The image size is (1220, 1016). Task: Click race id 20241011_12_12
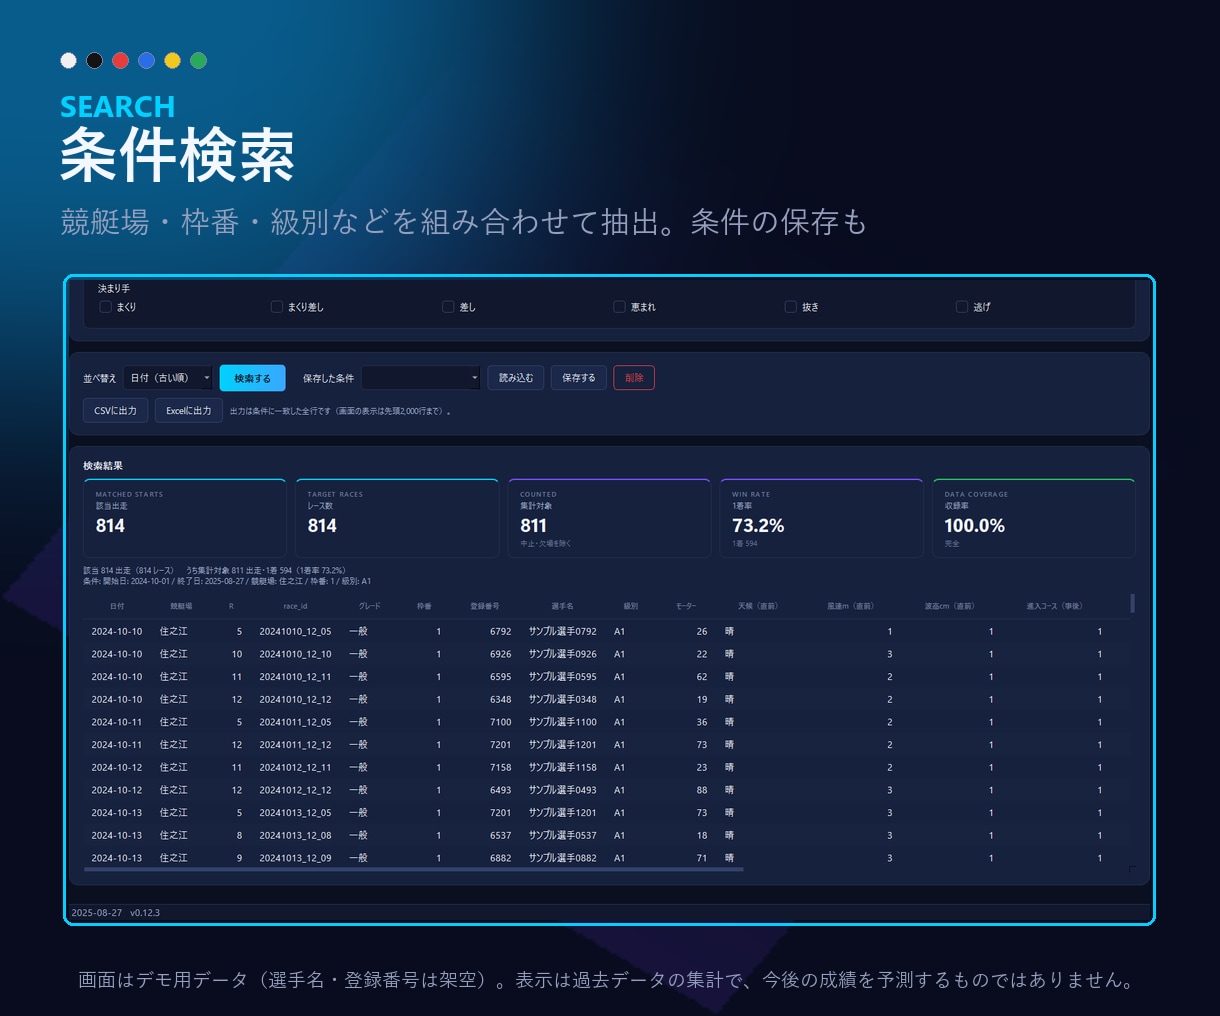(x=295, y=745)
